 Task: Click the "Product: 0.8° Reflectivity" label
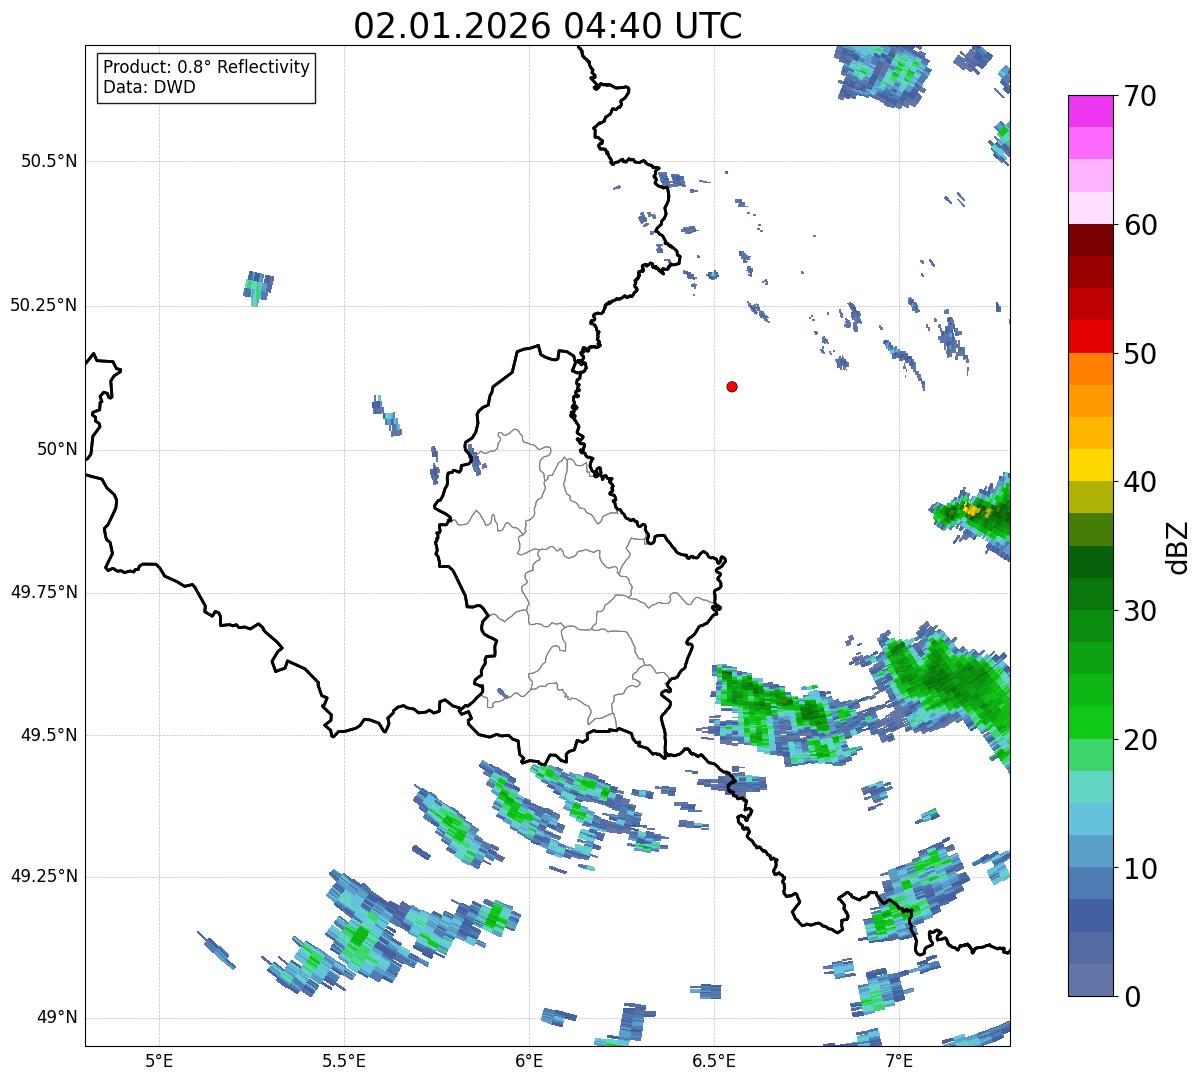207,67
